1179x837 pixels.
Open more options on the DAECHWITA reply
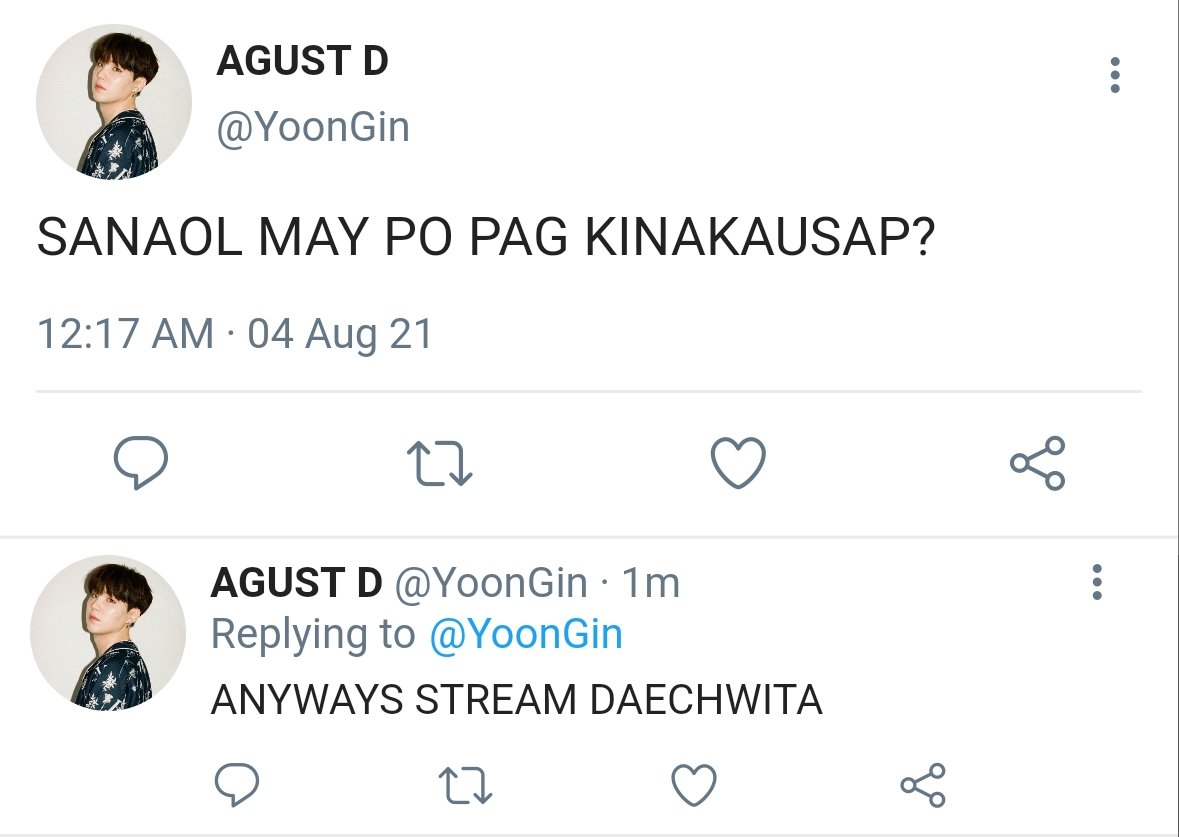pyautogui.click(x=1097, y=582)
